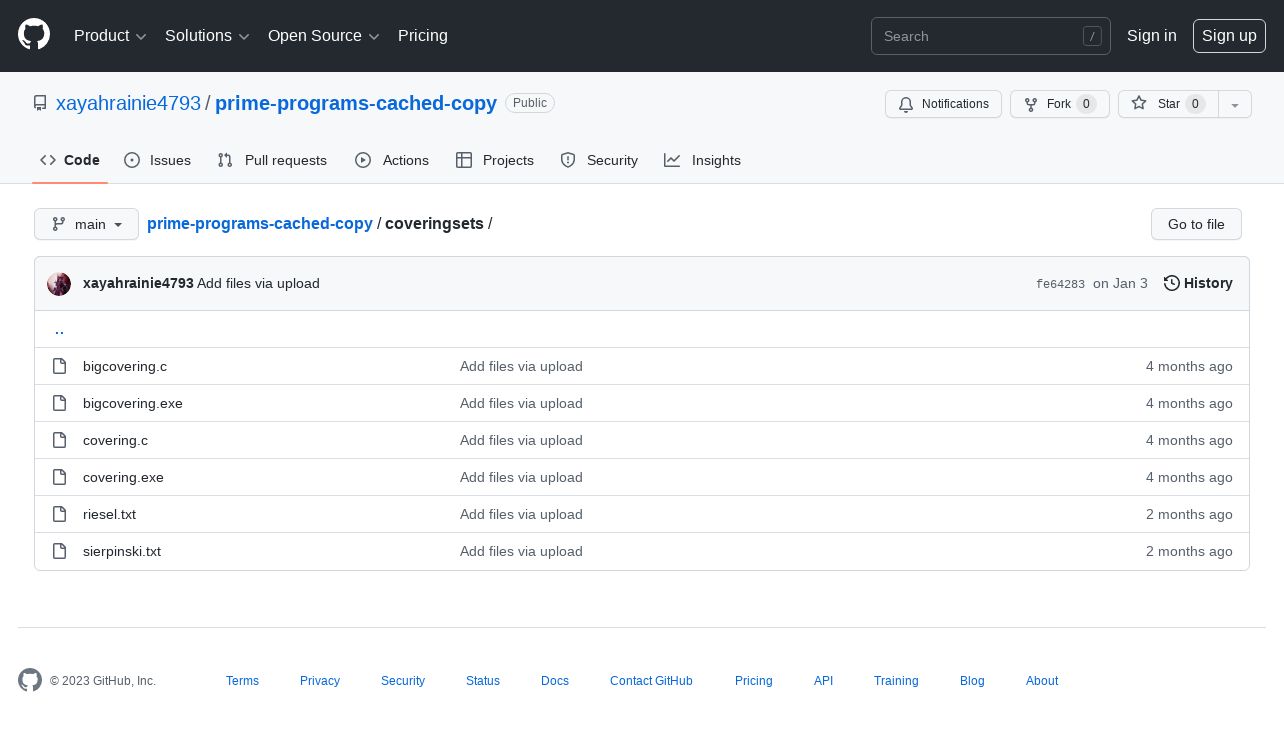Switch to the Actions tab
This screenshot has height=742, width=1284.
tap(392, 160)
